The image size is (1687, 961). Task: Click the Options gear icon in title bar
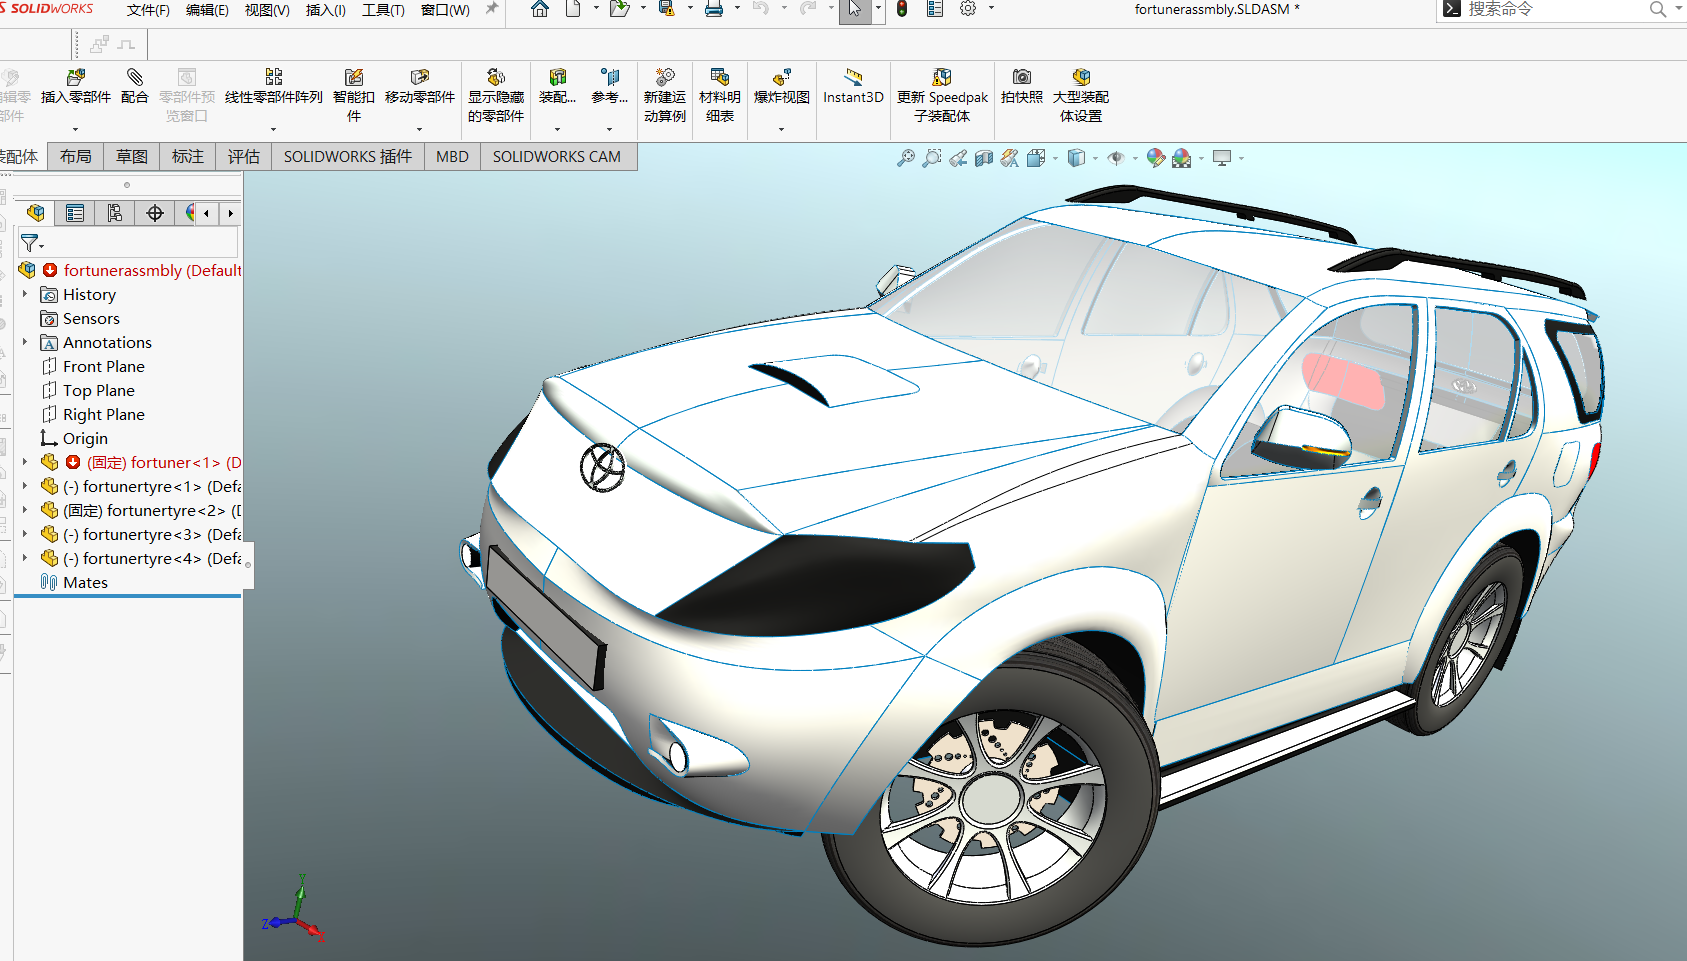point(968,9)
